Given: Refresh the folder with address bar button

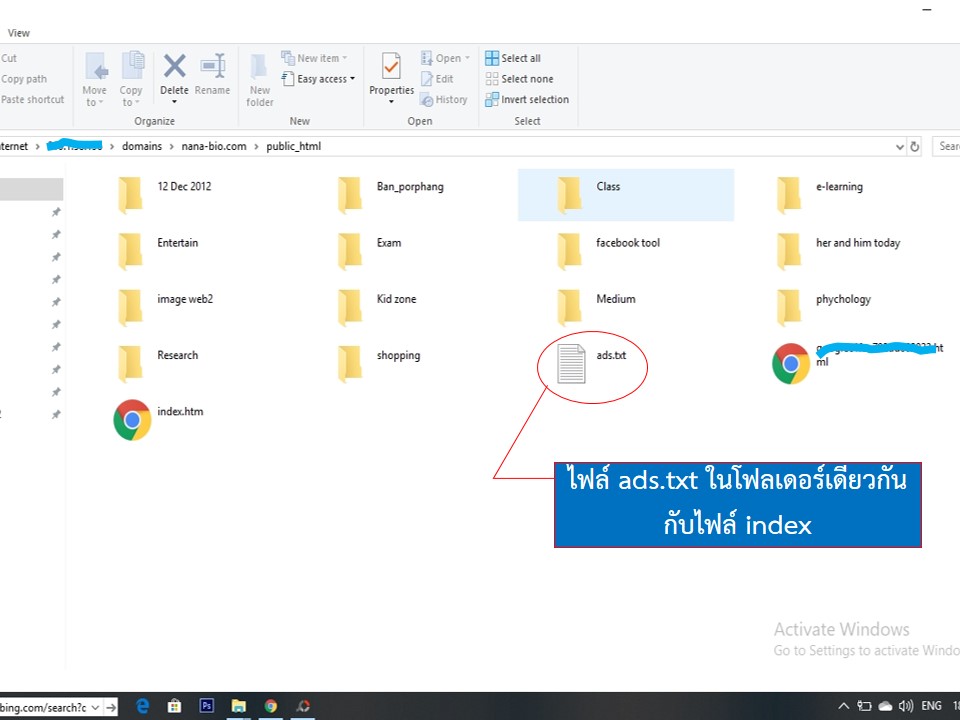Looking at the screenshot, I should (914, 146).
